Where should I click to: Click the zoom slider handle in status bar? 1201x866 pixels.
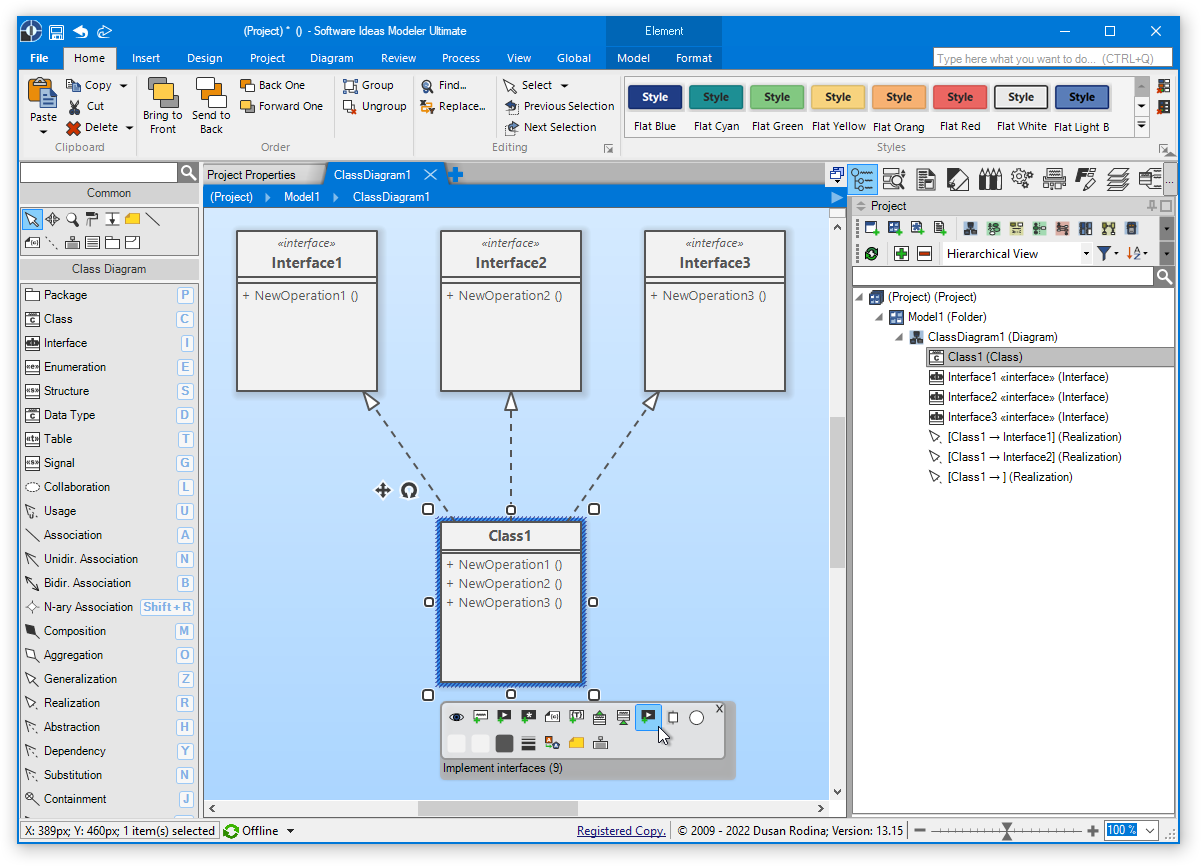(x=1007, y=831)
